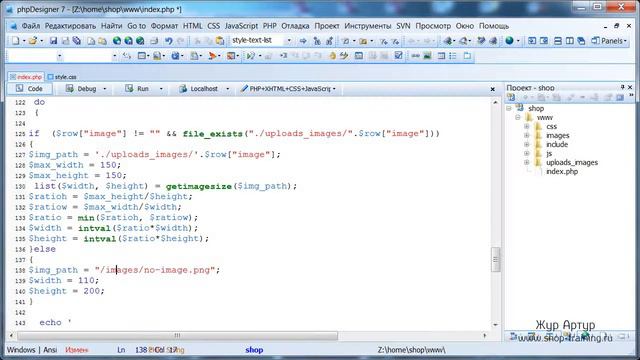Click the vertical scrollbar thumb in editor
640x360 pixels.
click(x=496, y=260)
